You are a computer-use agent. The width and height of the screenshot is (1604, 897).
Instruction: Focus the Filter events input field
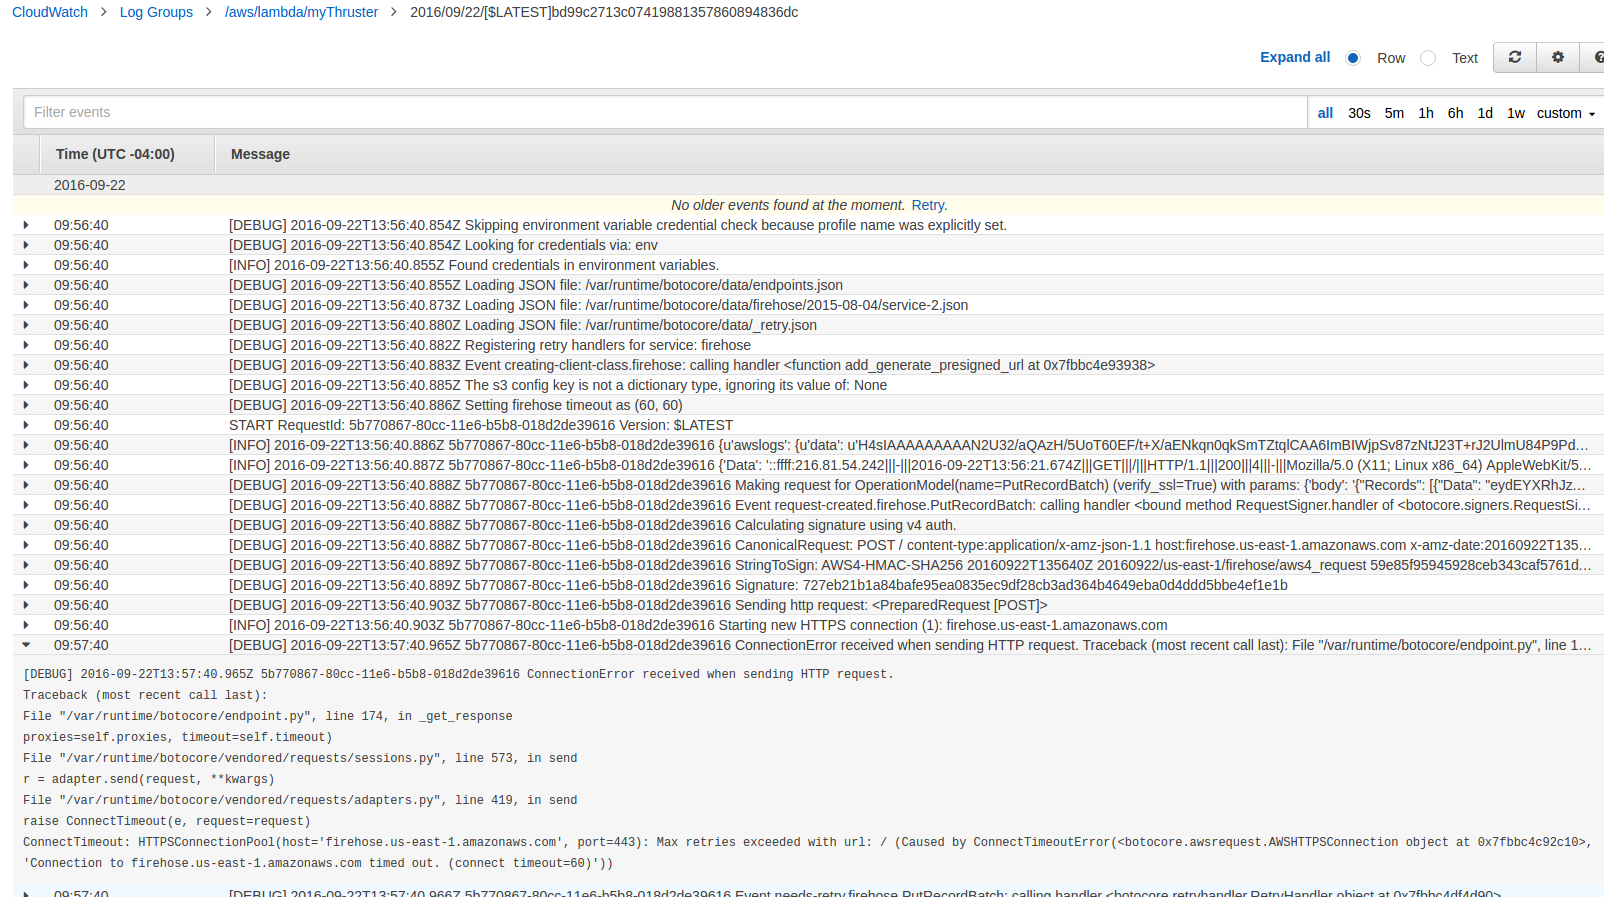(665, 112)
